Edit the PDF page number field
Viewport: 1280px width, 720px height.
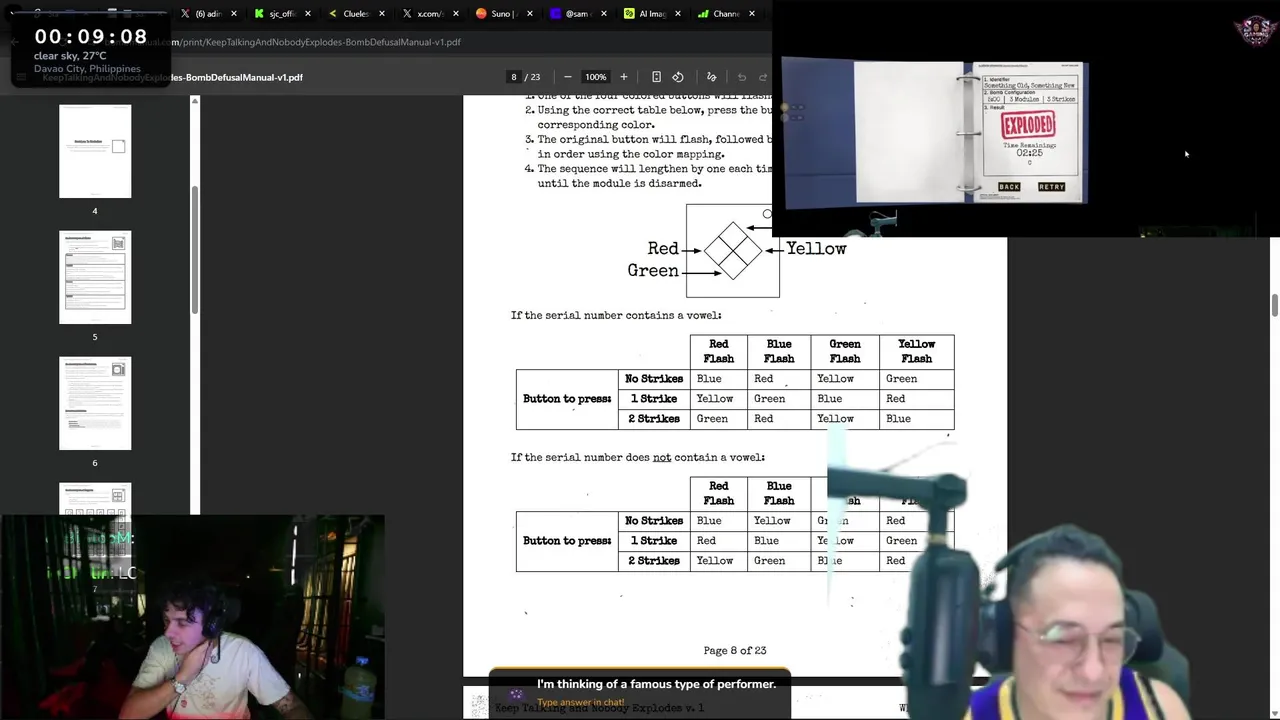coord(514,77)
